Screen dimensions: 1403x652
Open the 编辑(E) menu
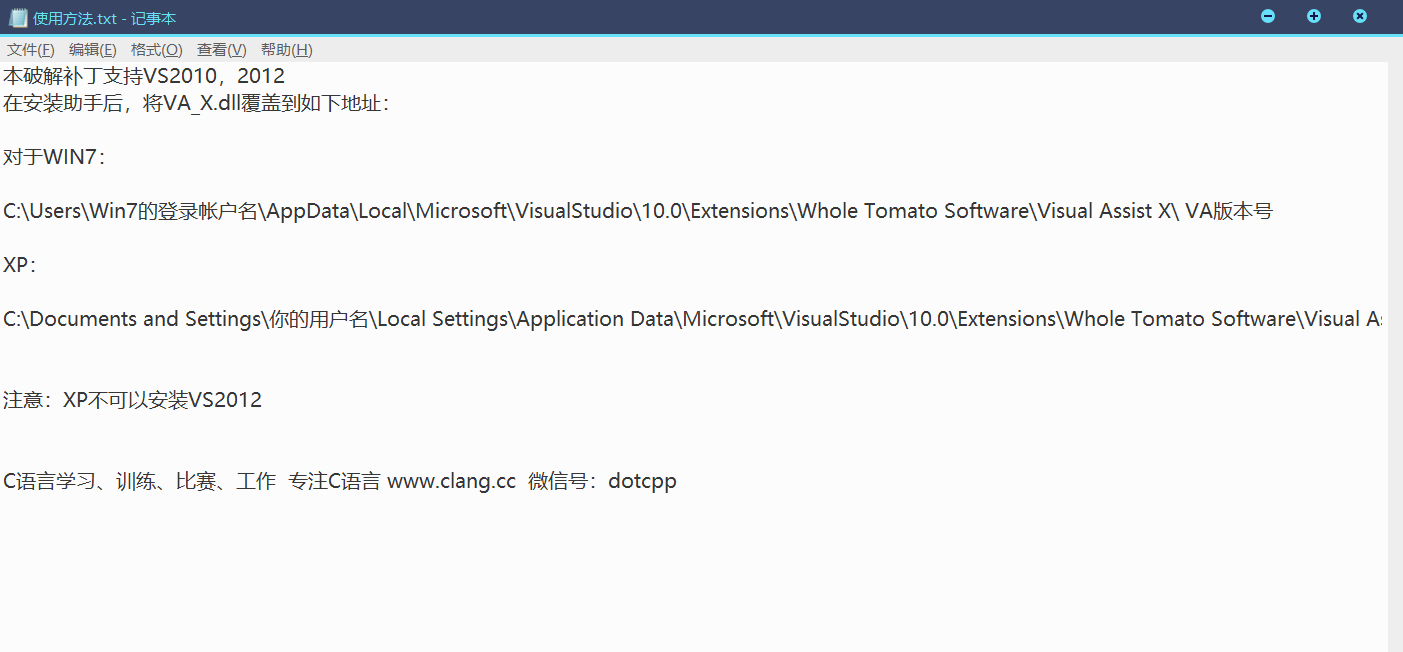tap(92, 50)
